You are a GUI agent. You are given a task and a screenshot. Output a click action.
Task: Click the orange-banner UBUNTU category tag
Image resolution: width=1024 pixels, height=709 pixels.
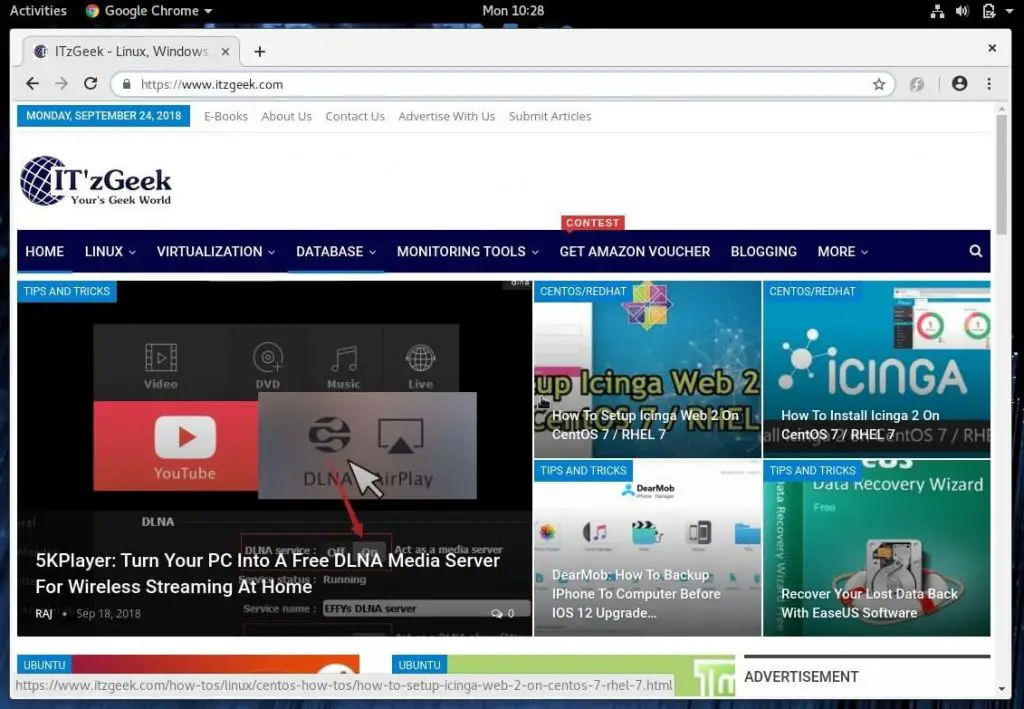pyautogui.click(x=44, y=665)
